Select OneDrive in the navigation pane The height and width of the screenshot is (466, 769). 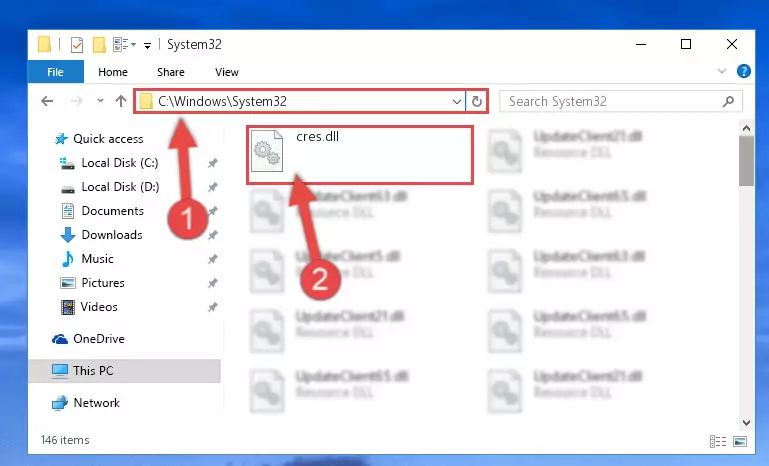tap(98, 339)
